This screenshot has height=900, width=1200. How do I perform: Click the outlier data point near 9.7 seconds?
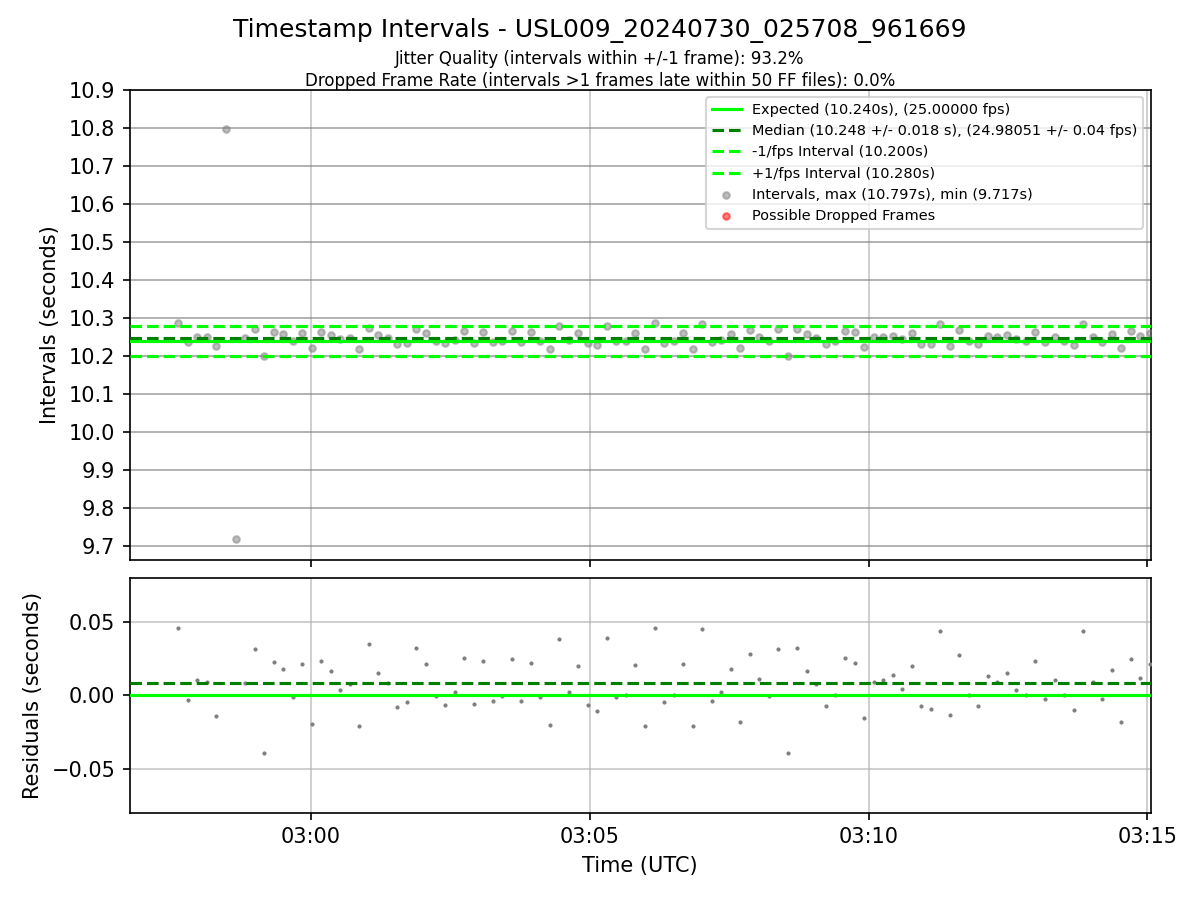click(x=236, y=539)
